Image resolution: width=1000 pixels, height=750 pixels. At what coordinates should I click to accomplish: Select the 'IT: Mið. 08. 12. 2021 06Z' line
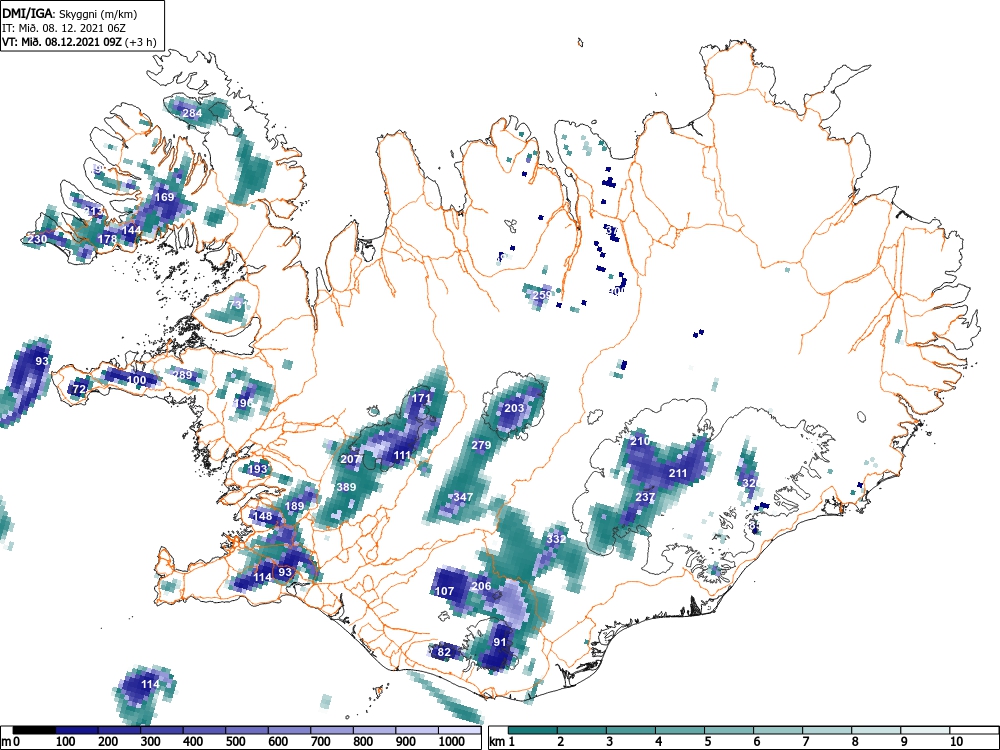pos(63,27)
